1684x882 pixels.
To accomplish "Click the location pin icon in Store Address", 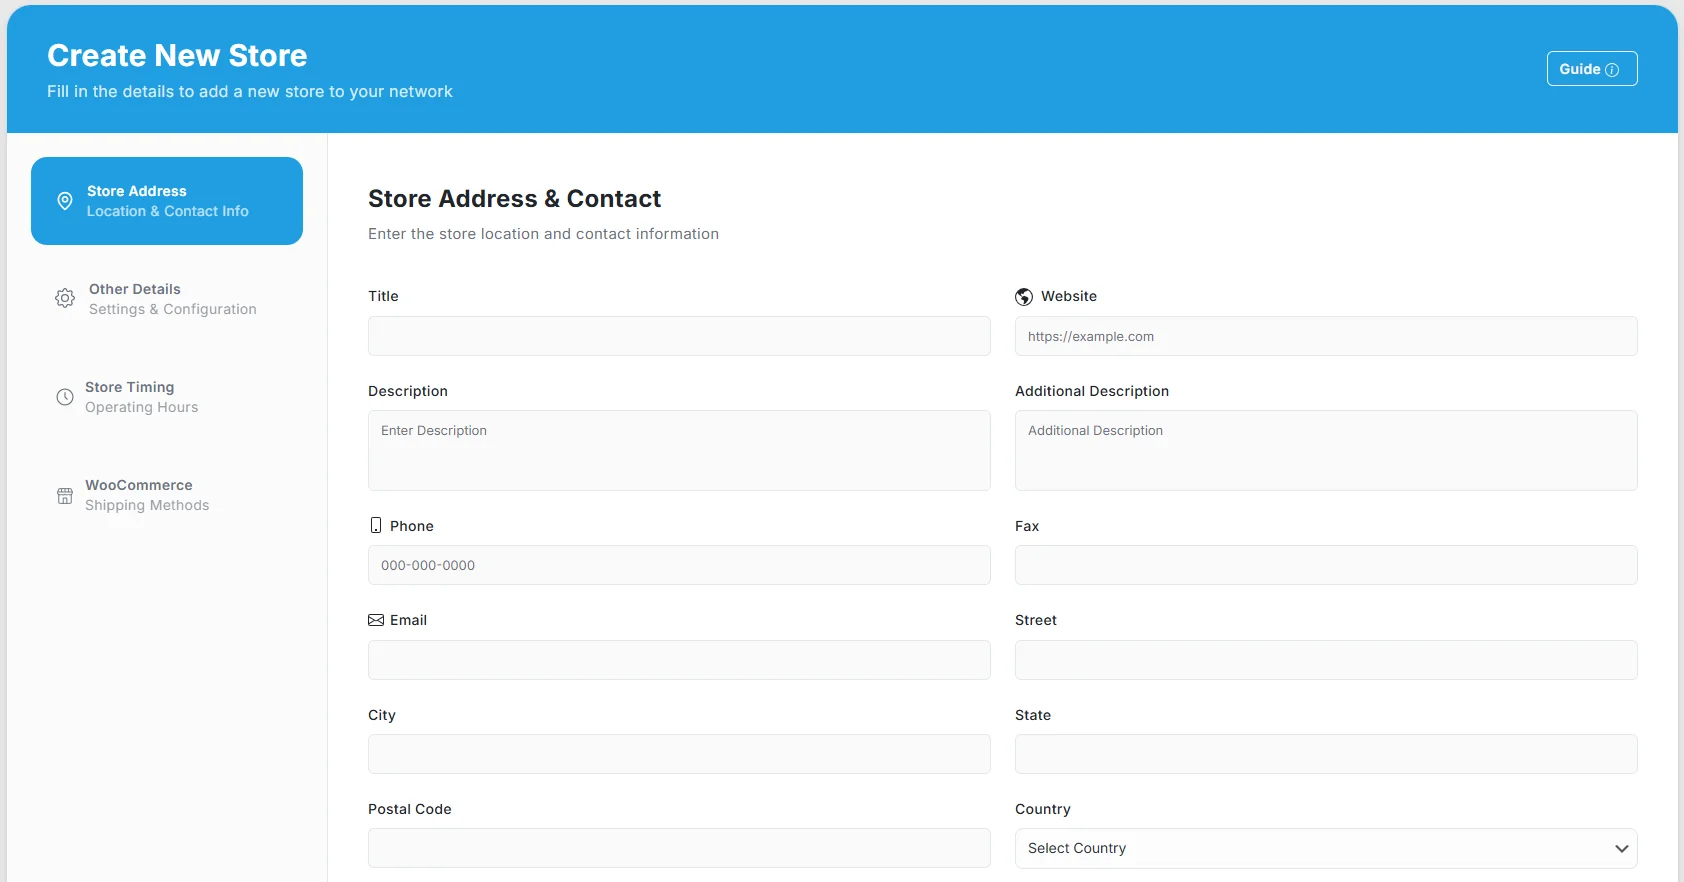I will [x=65, y=201].
